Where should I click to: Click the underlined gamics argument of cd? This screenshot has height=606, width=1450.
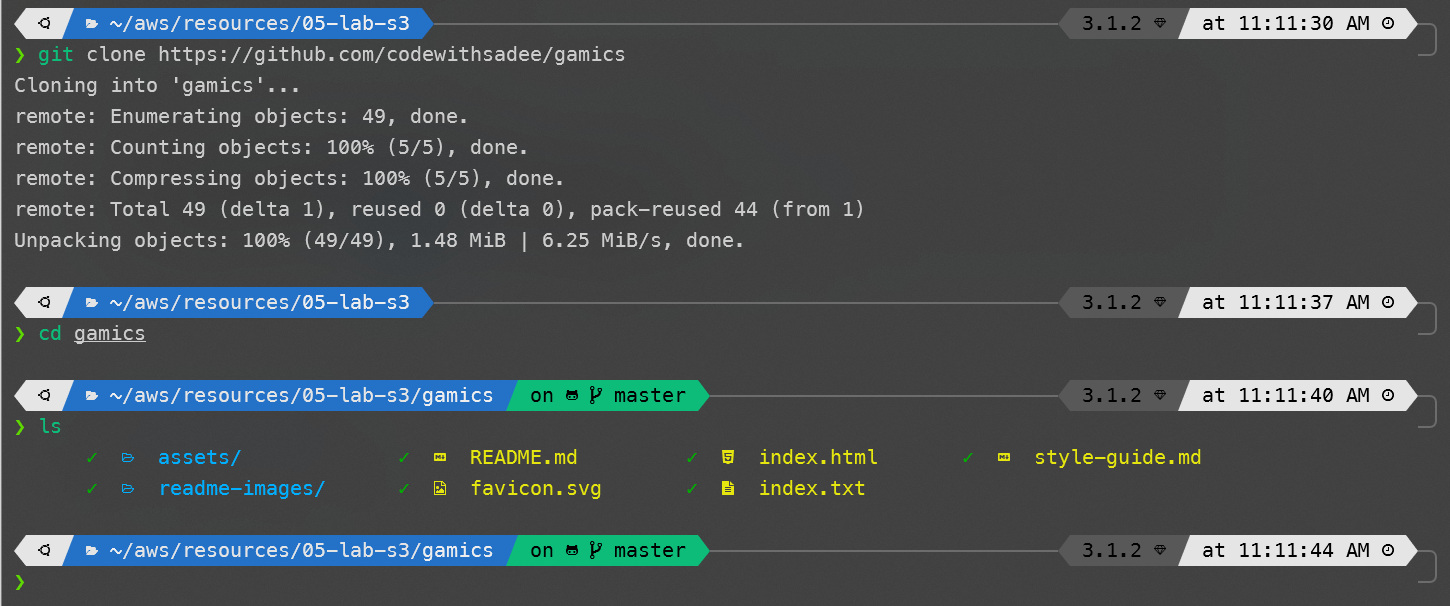point(110,333)
